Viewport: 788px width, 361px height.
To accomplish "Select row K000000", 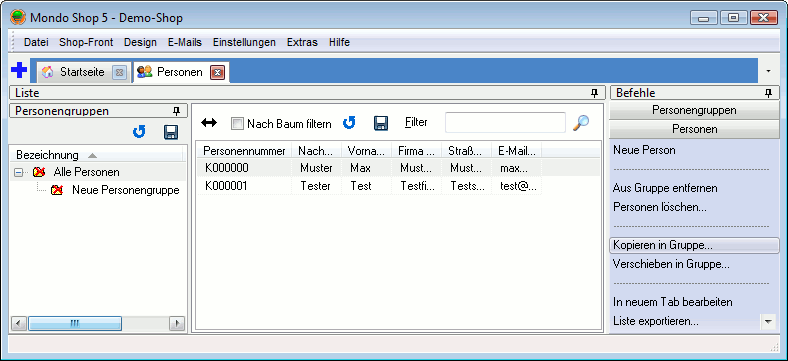I will pos(399,167).
